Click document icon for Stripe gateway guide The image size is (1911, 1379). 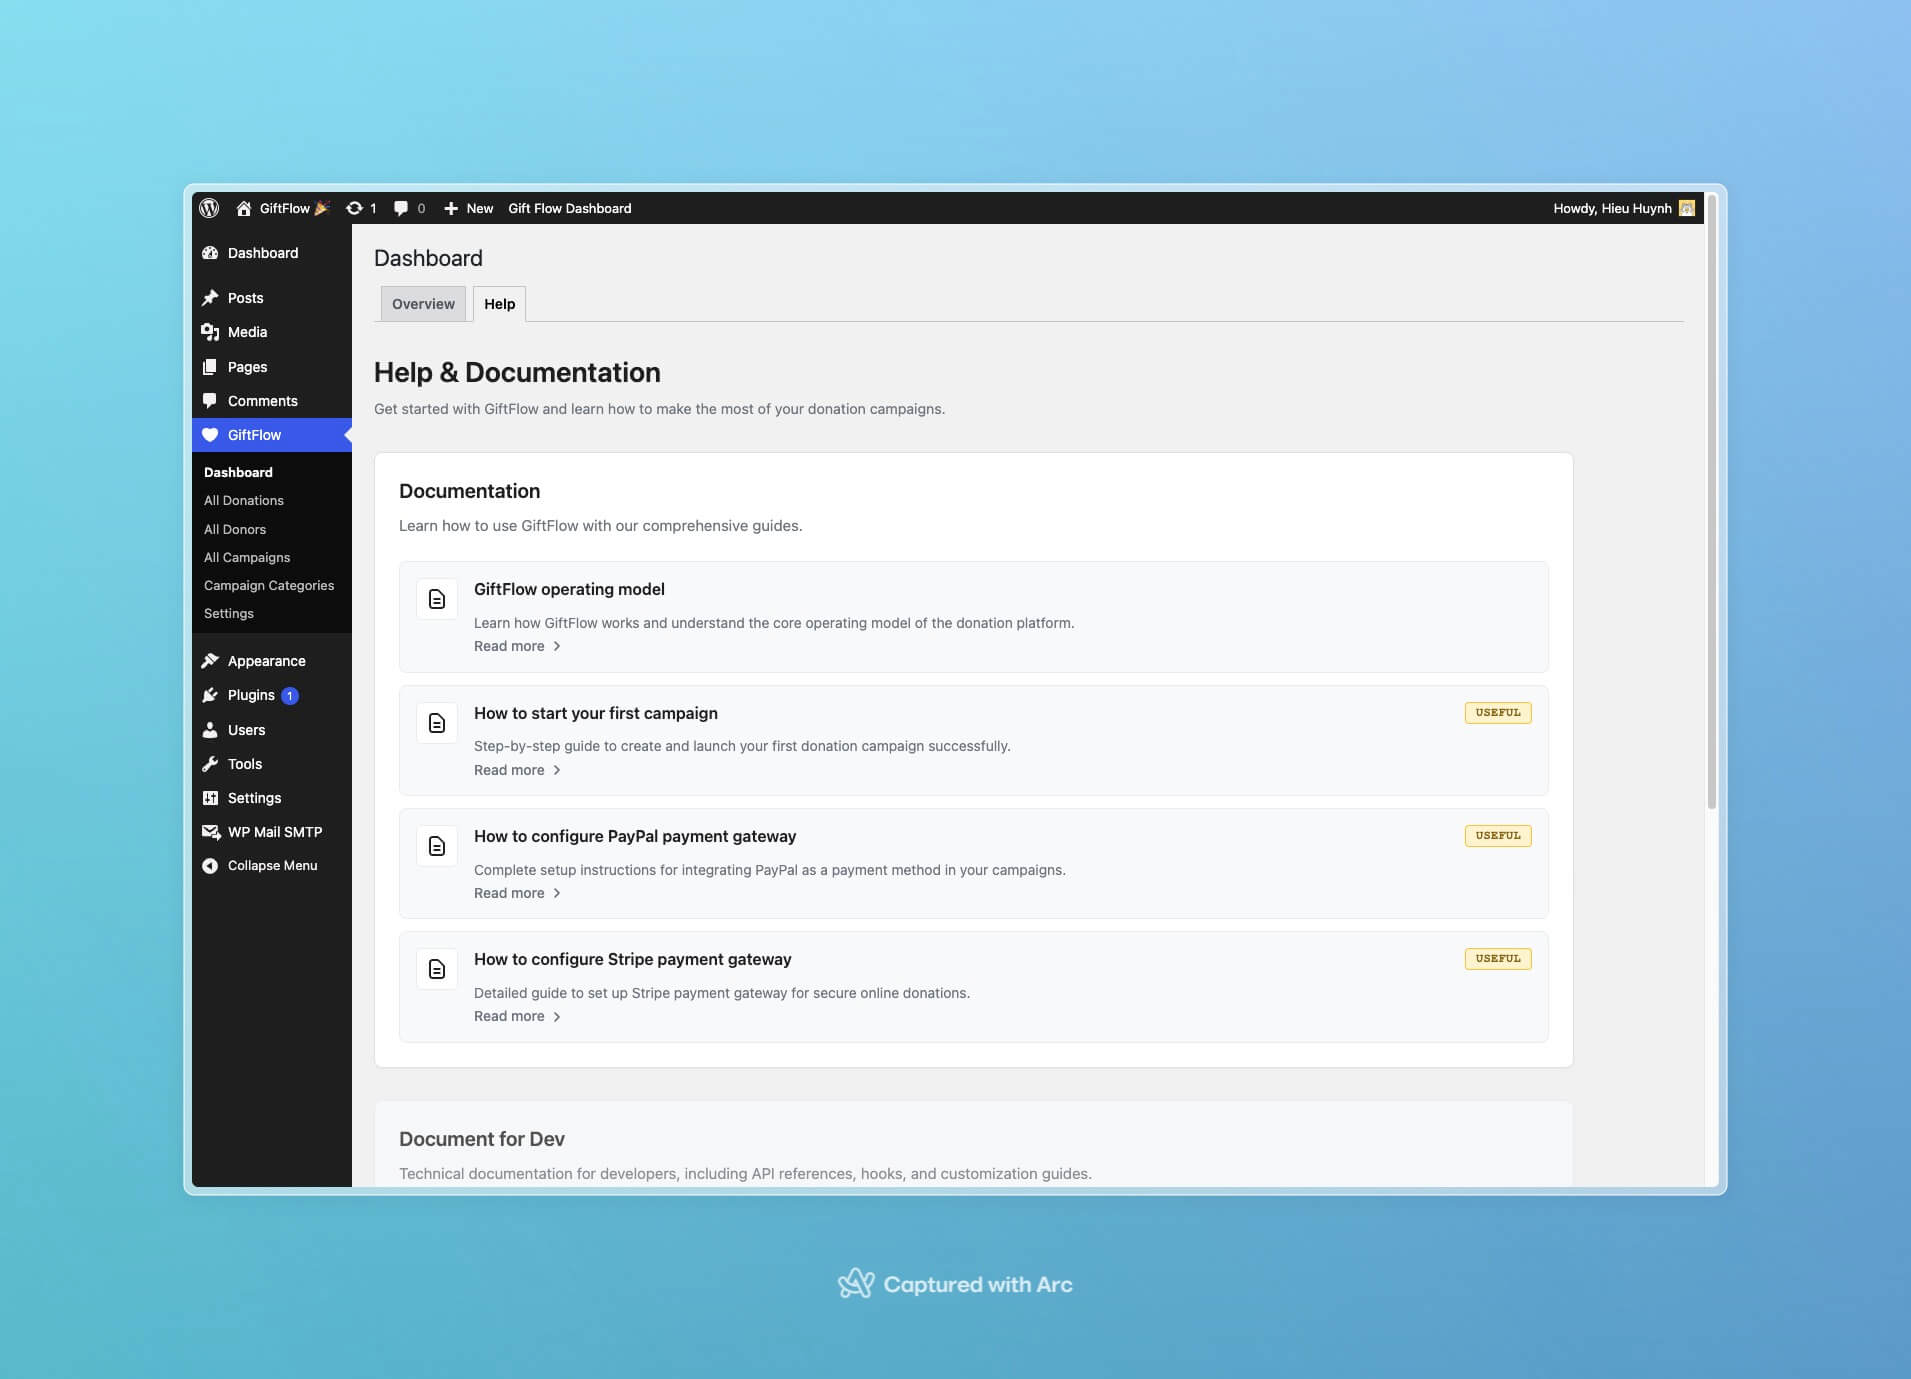click(437, 969)
